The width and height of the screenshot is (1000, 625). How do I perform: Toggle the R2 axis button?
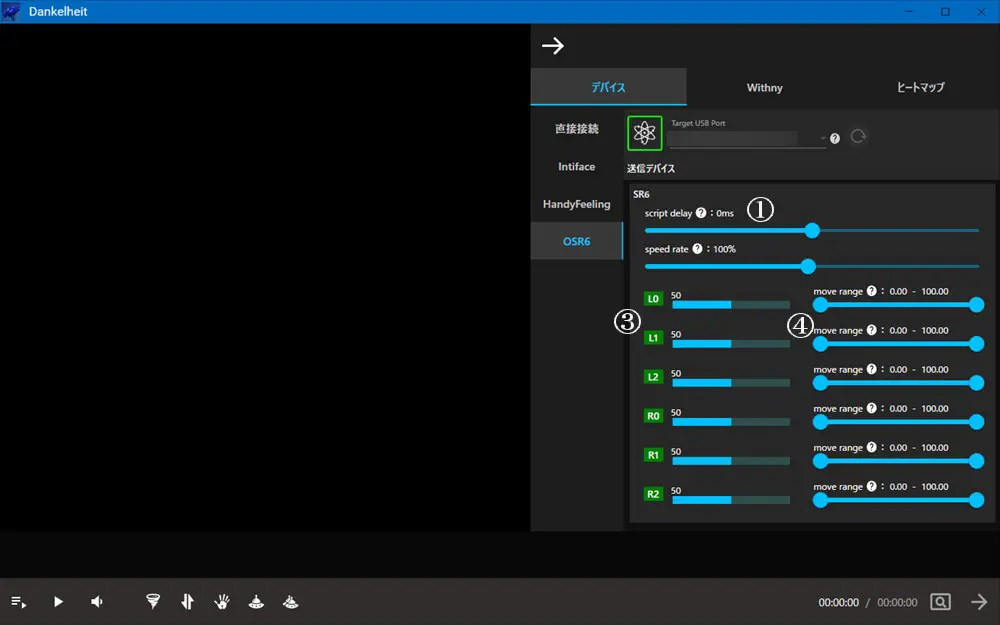point(653,494)
